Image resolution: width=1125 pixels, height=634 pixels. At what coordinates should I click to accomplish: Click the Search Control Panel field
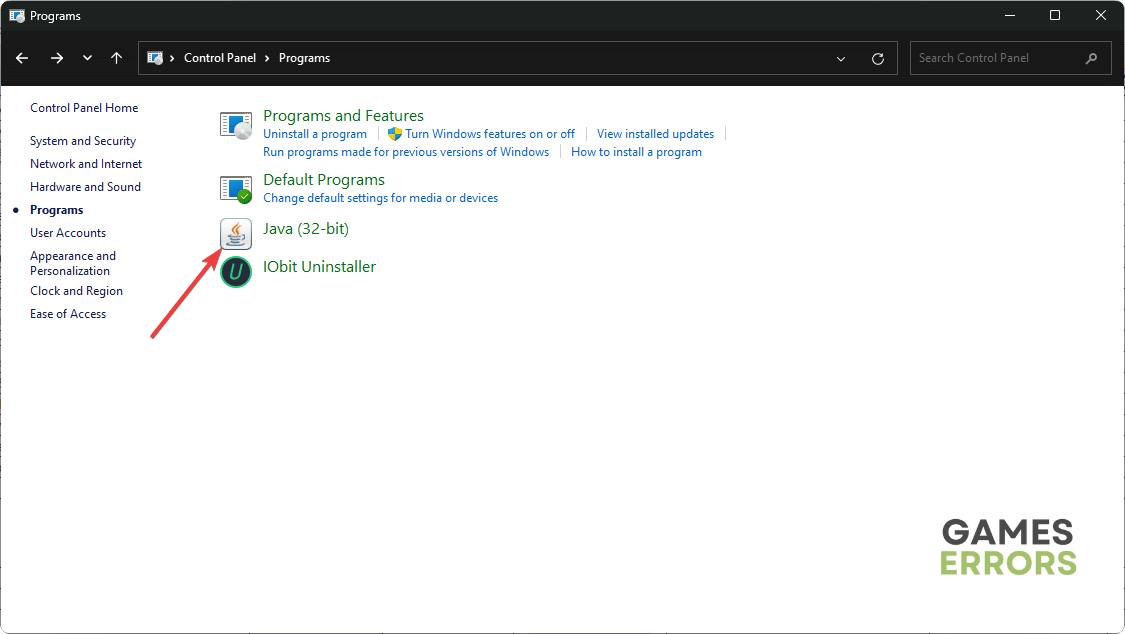click(995, 58)
